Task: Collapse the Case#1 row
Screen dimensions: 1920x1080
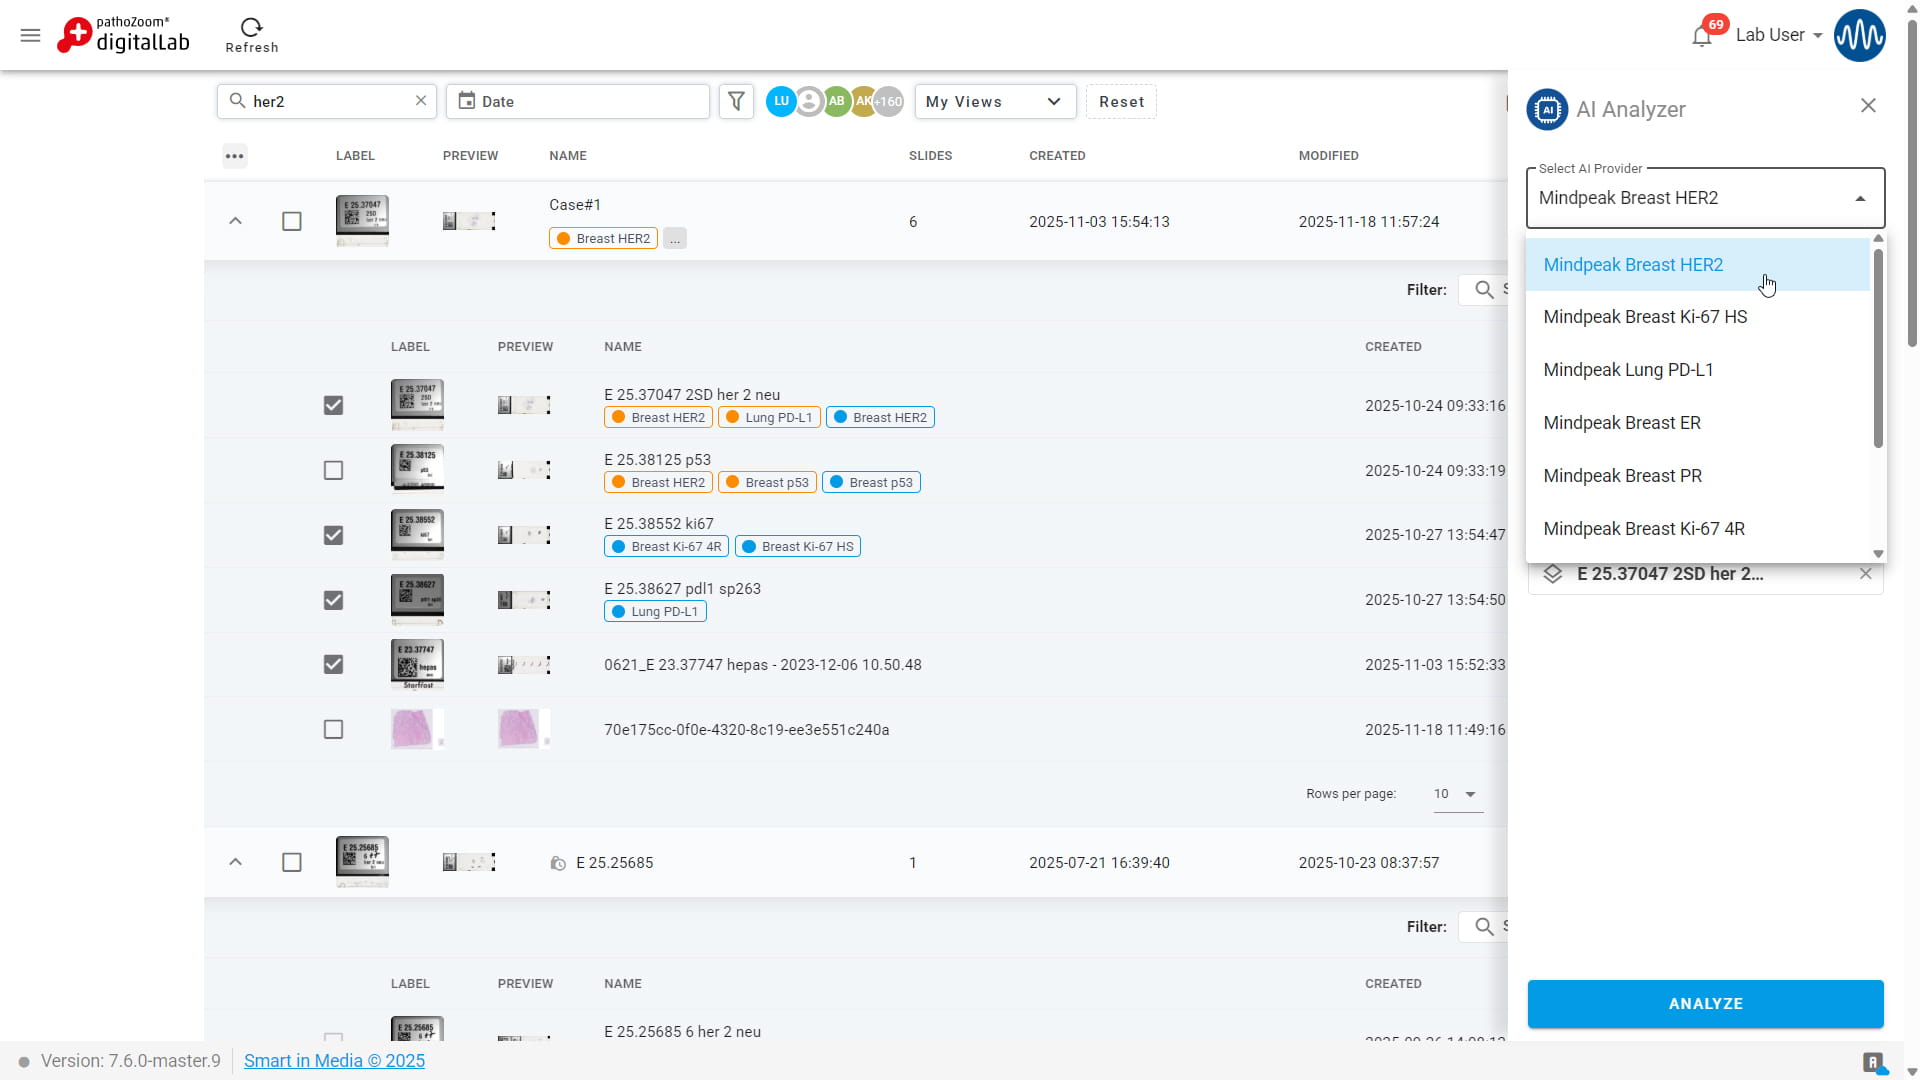Action: (x=235, y=221)
